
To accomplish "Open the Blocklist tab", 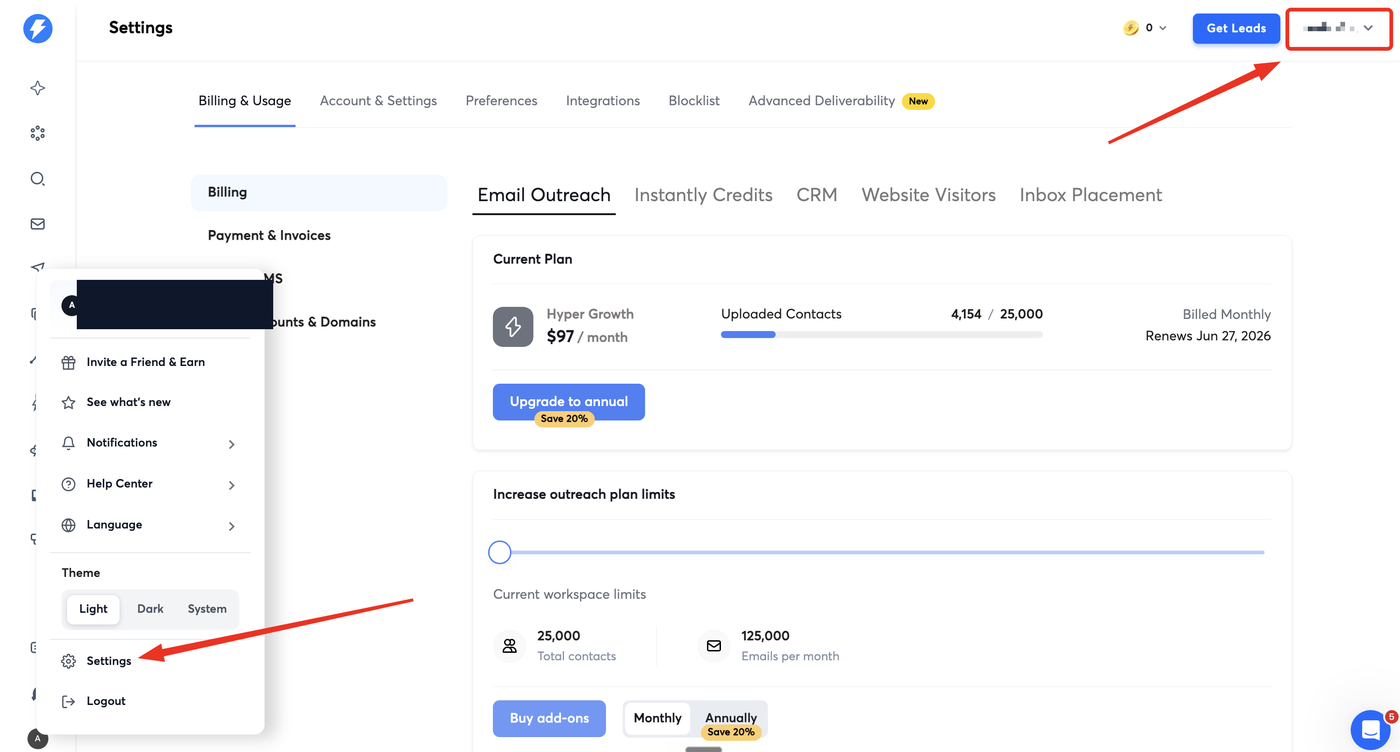I will tap(694, 101).
